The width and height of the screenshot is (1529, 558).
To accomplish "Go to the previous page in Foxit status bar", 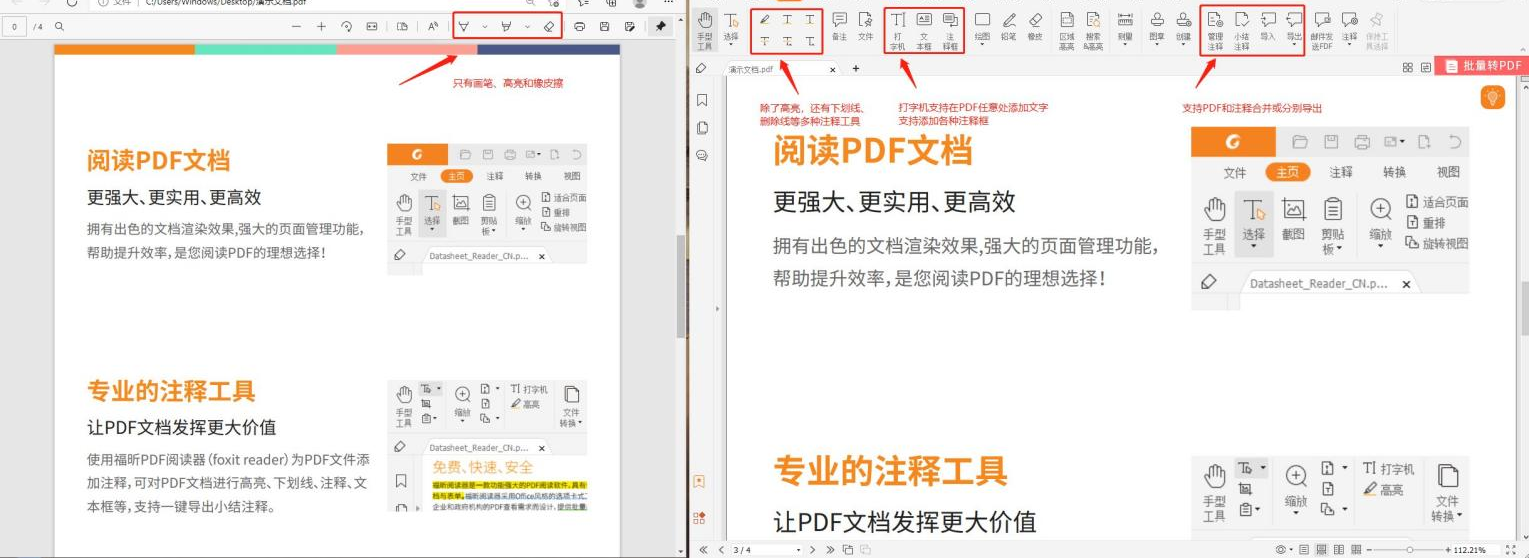I will [719, 550].
